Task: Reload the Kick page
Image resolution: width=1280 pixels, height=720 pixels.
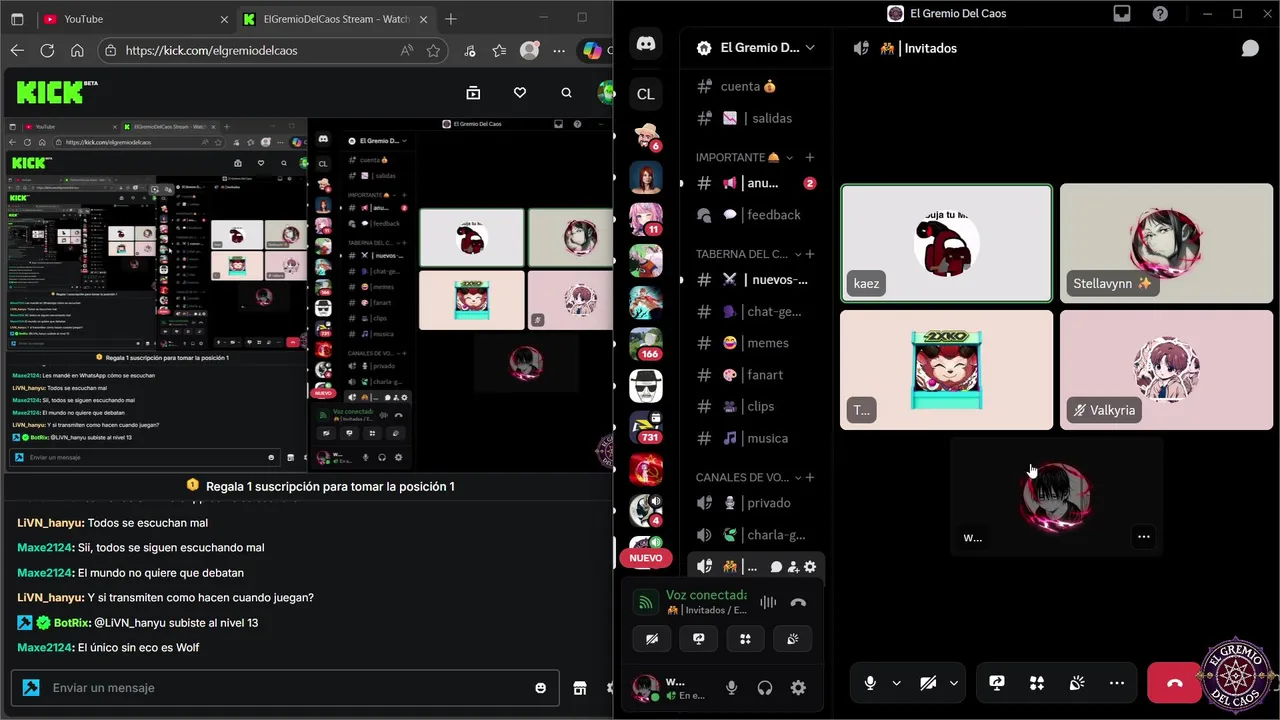Action: [47, 50]
